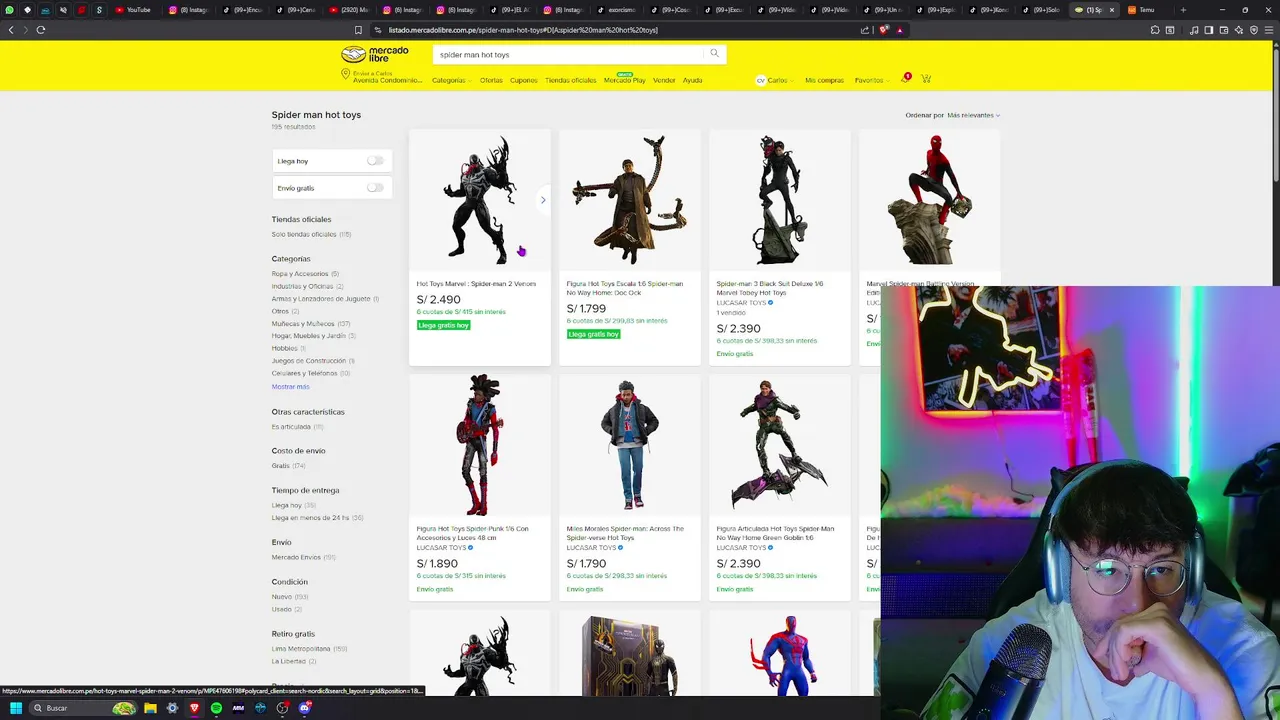Viewport: 1280px width, 720px height.
Task: Open Green Goblin figure listing title
Action: (x=775, y=533)
